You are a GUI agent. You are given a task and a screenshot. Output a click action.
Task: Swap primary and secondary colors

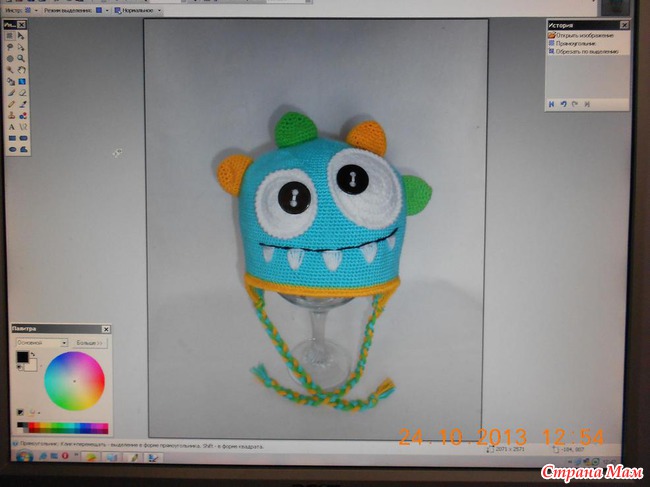32,354
